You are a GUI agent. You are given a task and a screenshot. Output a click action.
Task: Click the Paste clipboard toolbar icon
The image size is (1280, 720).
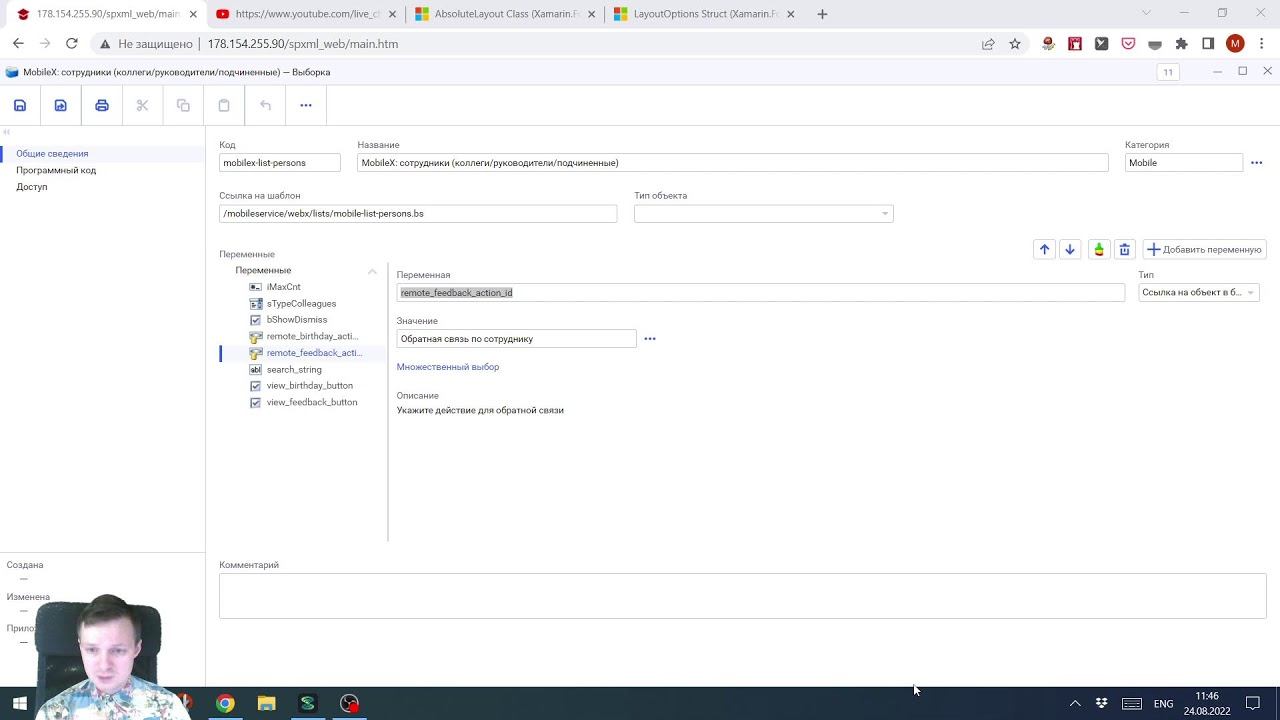[224, 105]
